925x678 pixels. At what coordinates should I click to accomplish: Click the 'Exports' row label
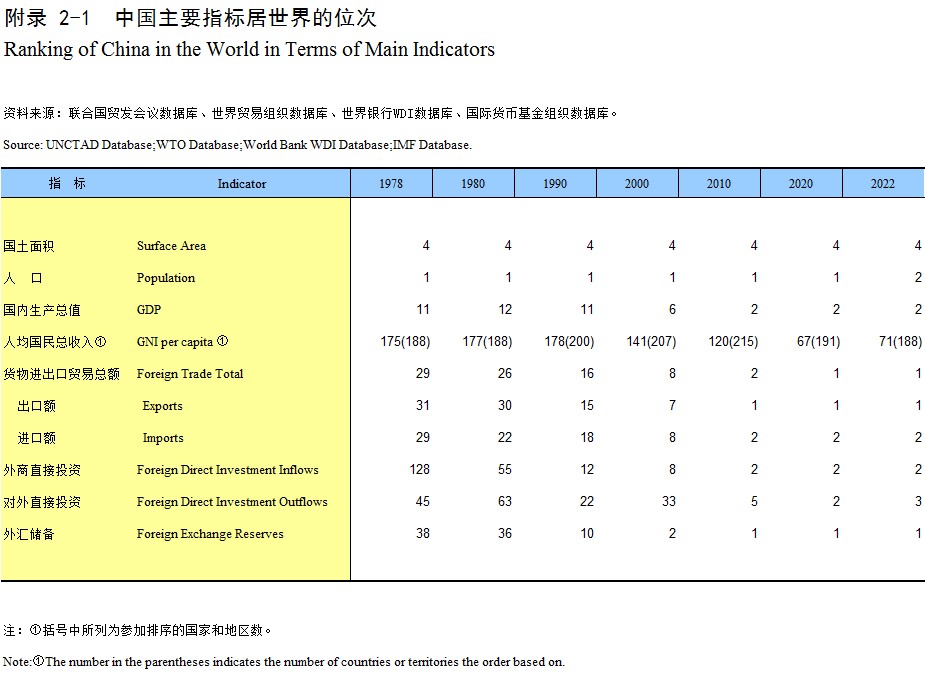click(x=162, y=406)
